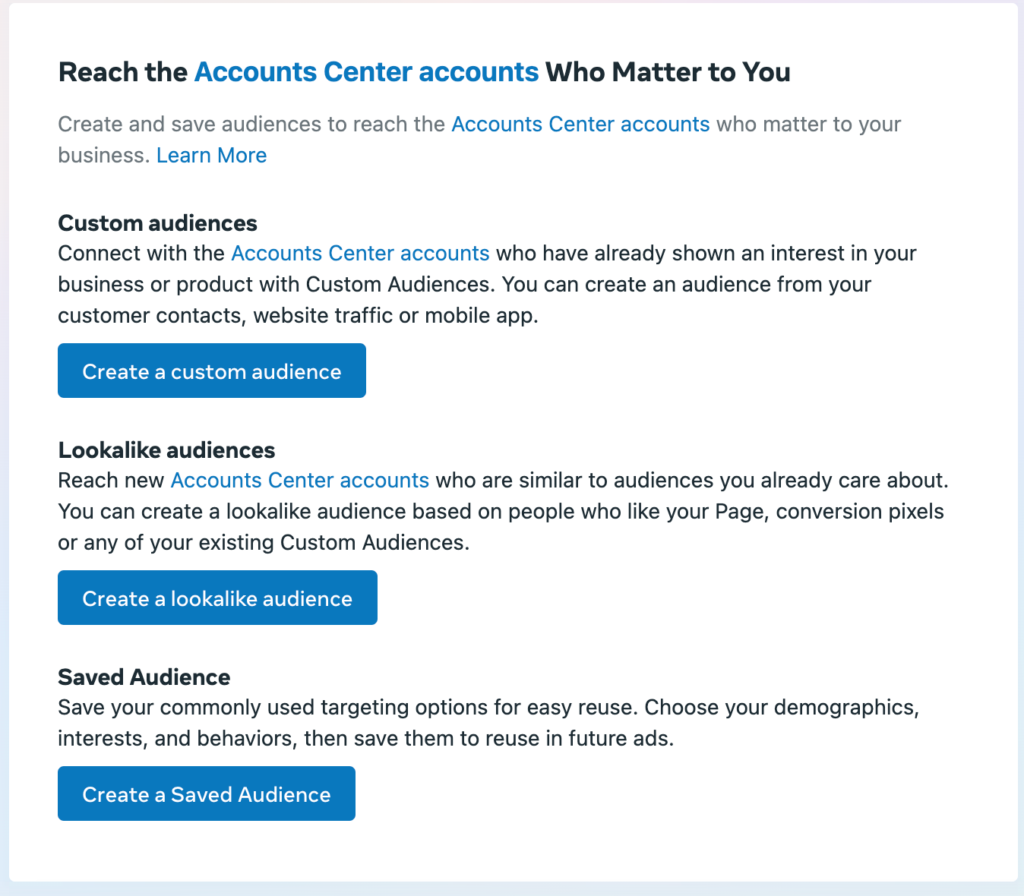The image size is (1024, 896).
Task: Click 'or any of your existing Custom Audiences' line
Action: (263, 543)
